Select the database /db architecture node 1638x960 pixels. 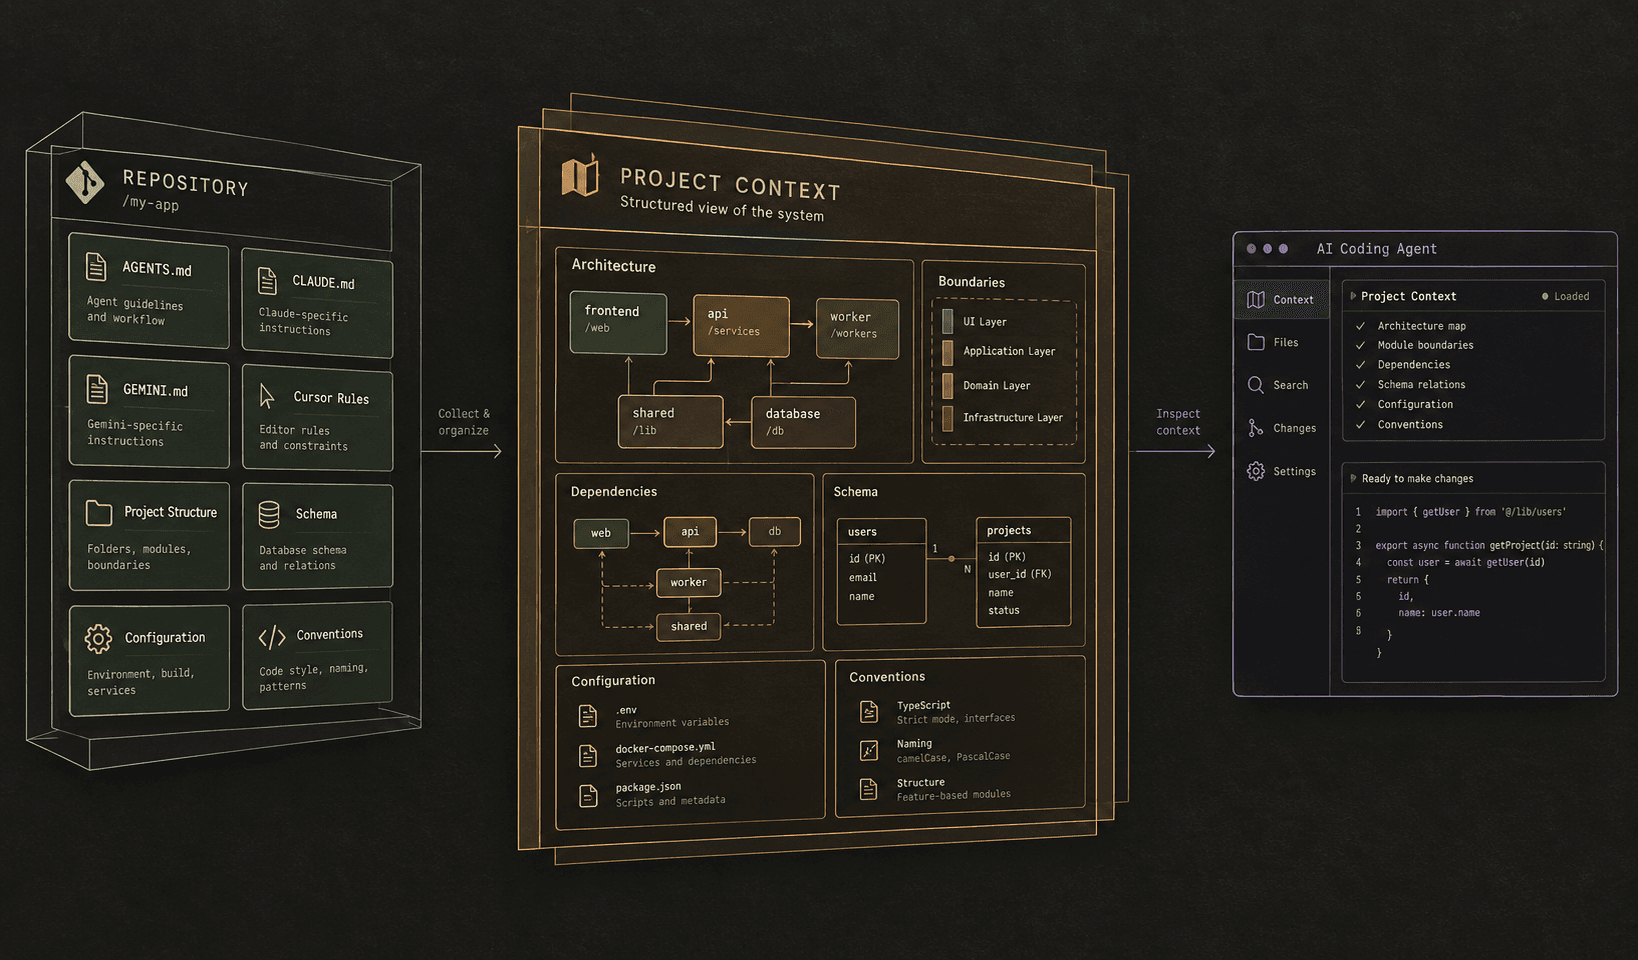click(803, 422)
